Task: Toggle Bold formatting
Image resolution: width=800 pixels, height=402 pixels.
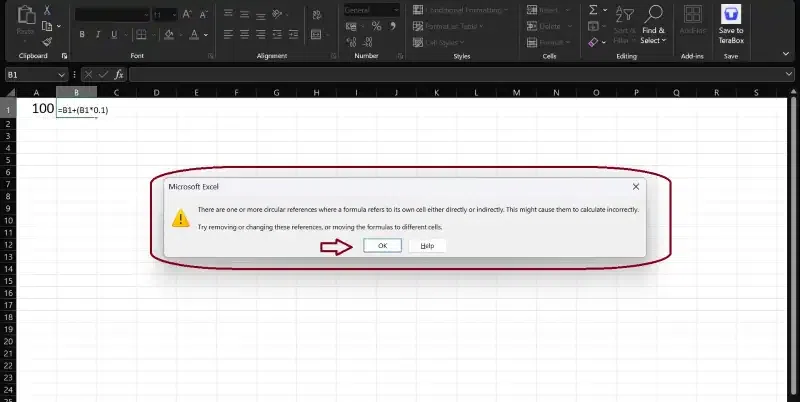Action: pos(82,35)
